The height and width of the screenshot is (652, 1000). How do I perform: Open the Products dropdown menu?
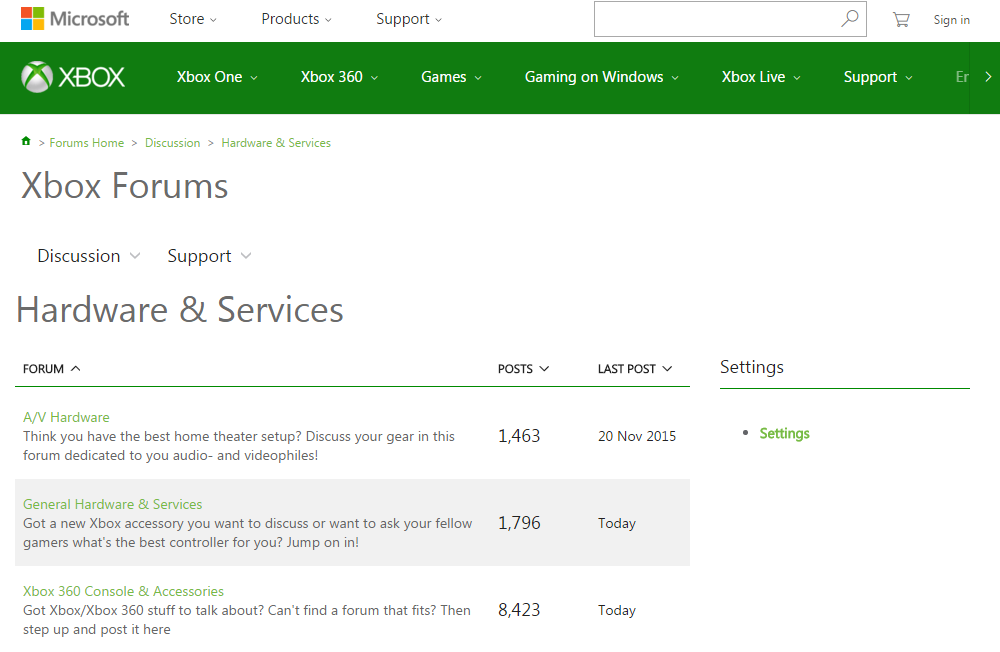(x=296, y=19)
